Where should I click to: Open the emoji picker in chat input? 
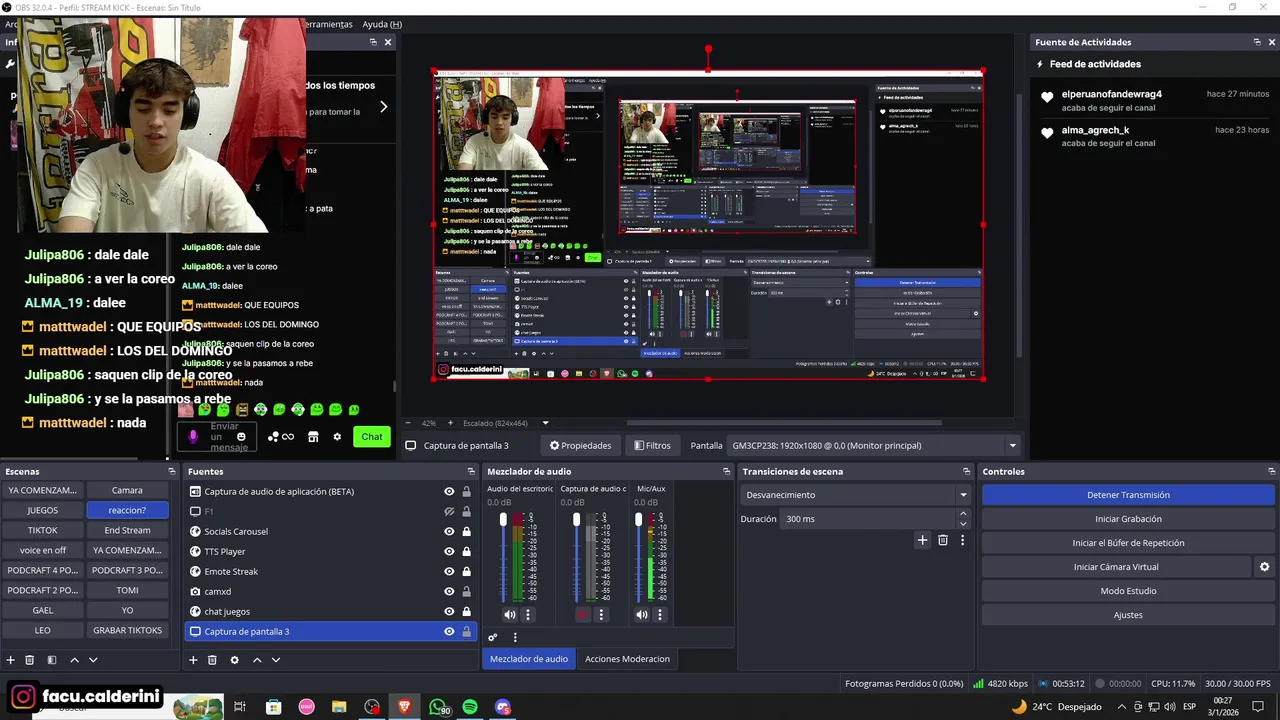click(x=241, y=437)
